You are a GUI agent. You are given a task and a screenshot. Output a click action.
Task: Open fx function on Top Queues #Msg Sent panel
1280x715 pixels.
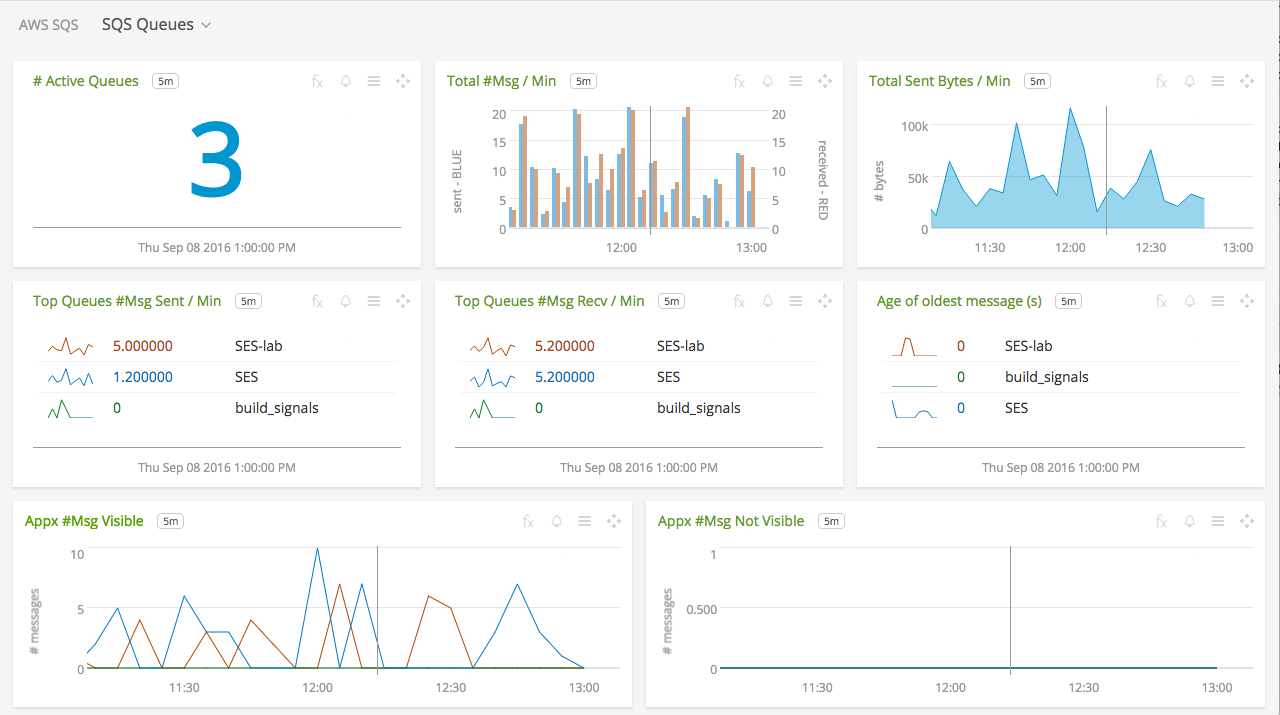[x=317, y=301]
